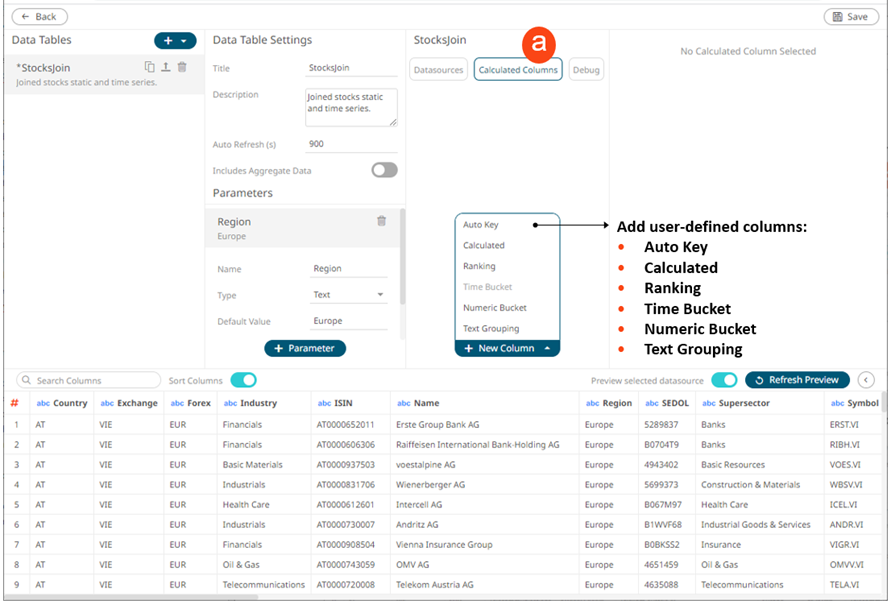The height and width of the screenshot is (604, 891).
Task: Click the # row number header
Action: pos(15,403)
